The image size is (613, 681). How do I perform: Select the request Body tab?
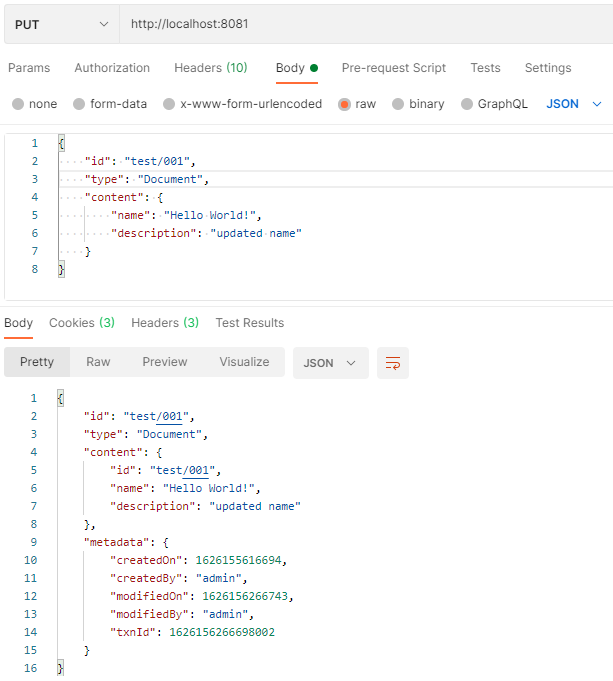pyautogui.click(x=297, y=68)
